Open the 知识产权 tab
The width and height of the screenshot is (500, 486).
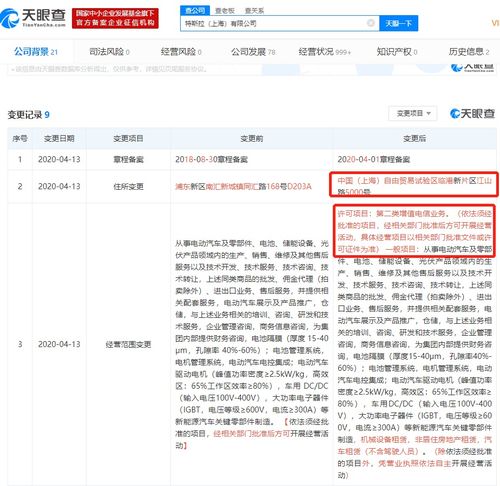(x=397, y=52)
